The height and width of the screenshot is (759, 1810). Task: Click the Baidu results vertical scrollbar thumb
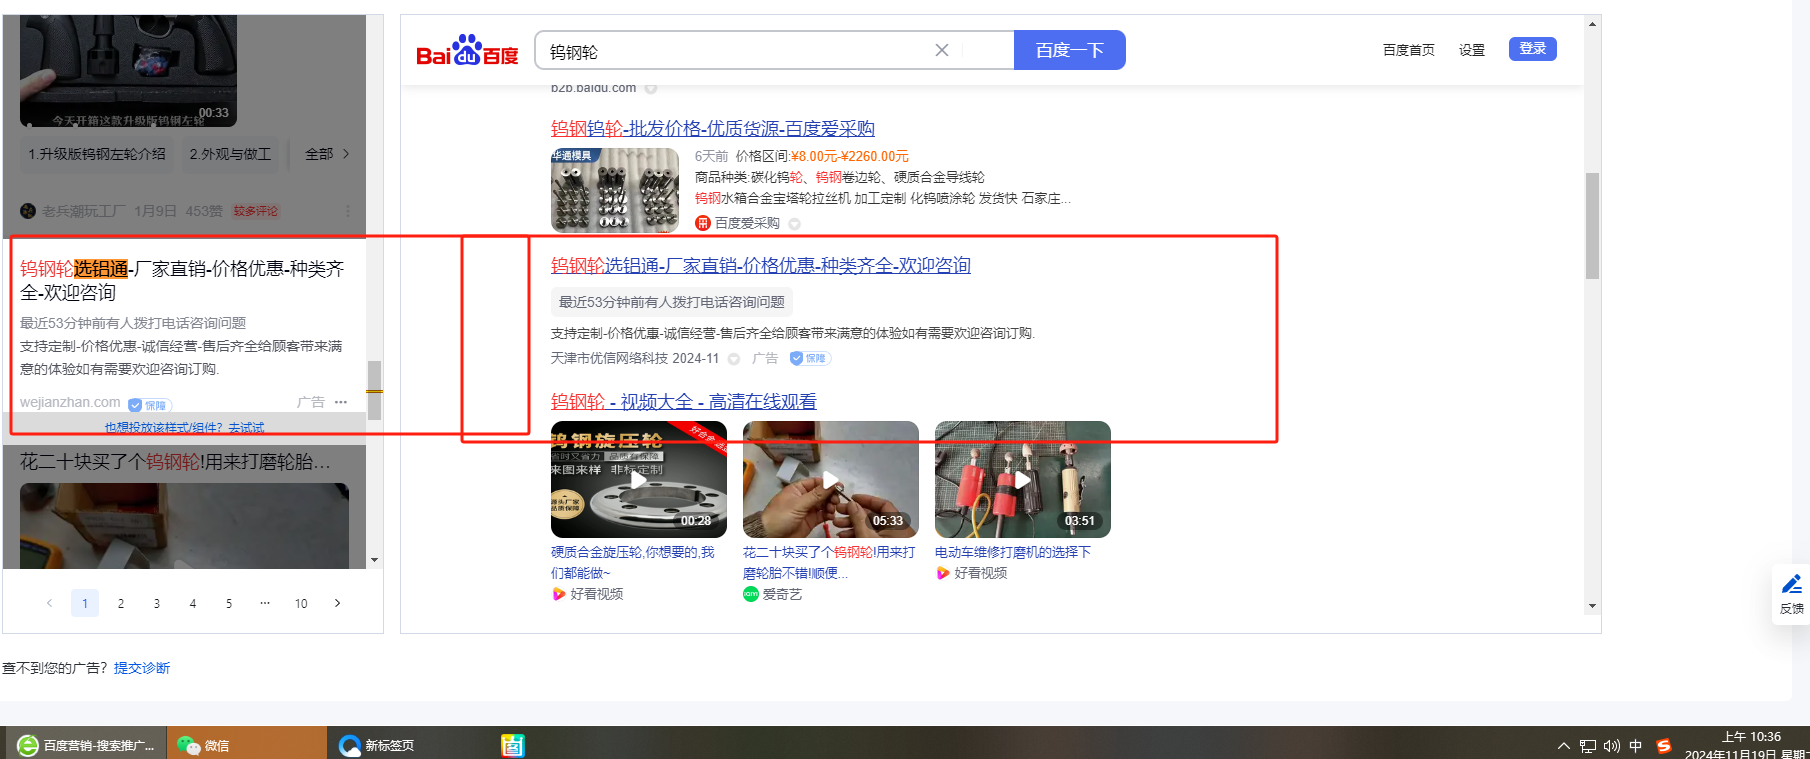point(1592,226)
